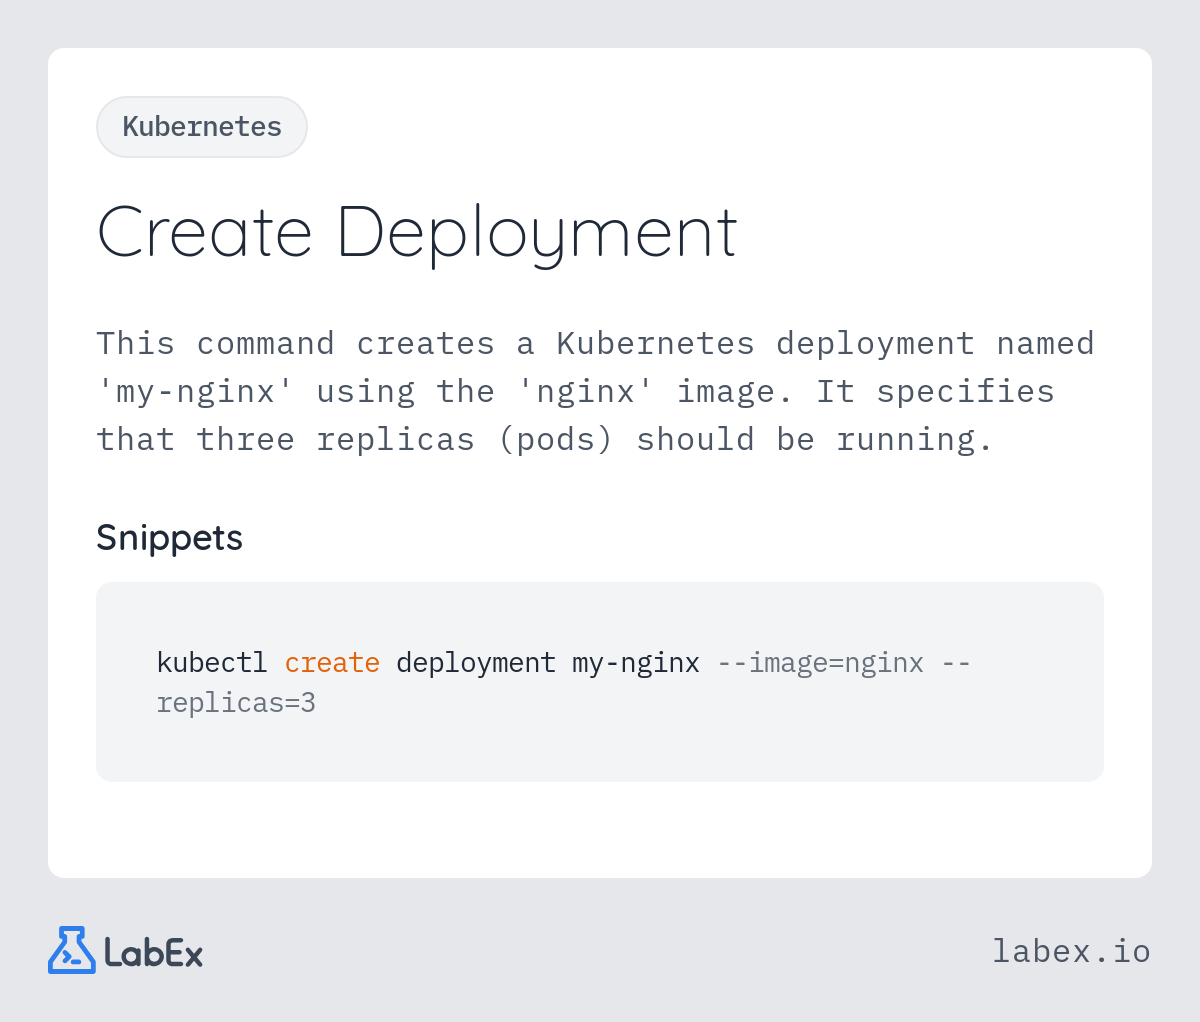
Task: Click 'This' at the description start
Action: pos(135,343)
